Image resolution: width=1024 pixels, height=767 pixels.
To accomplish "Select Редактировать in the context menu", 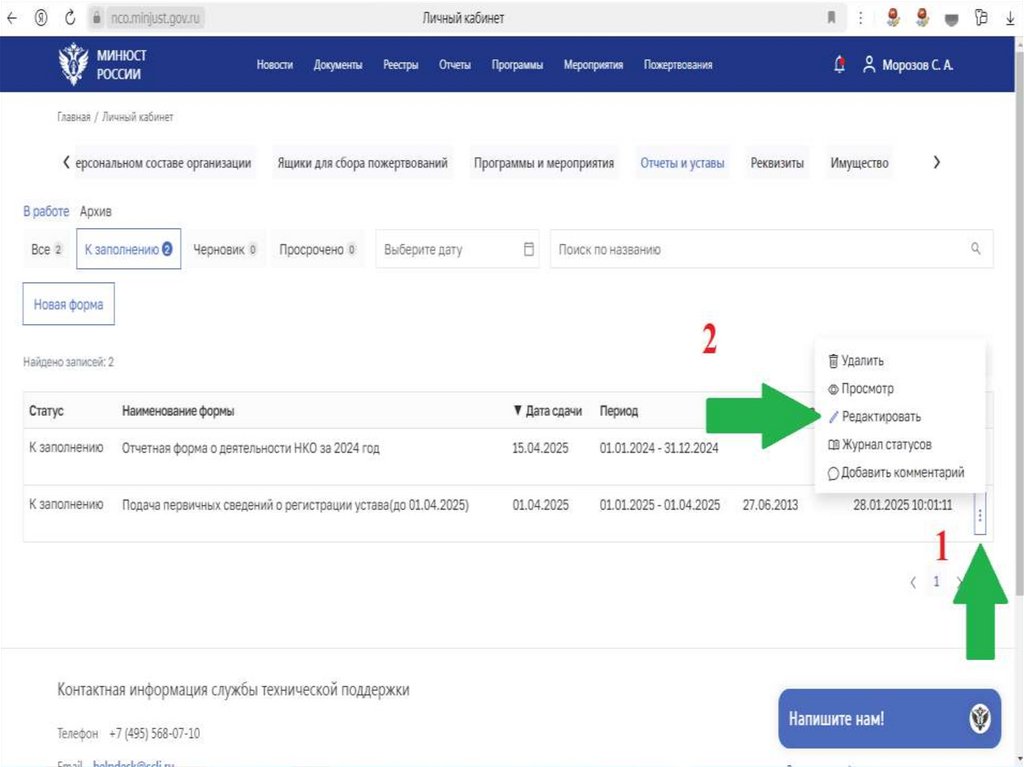I will [880, 417].
